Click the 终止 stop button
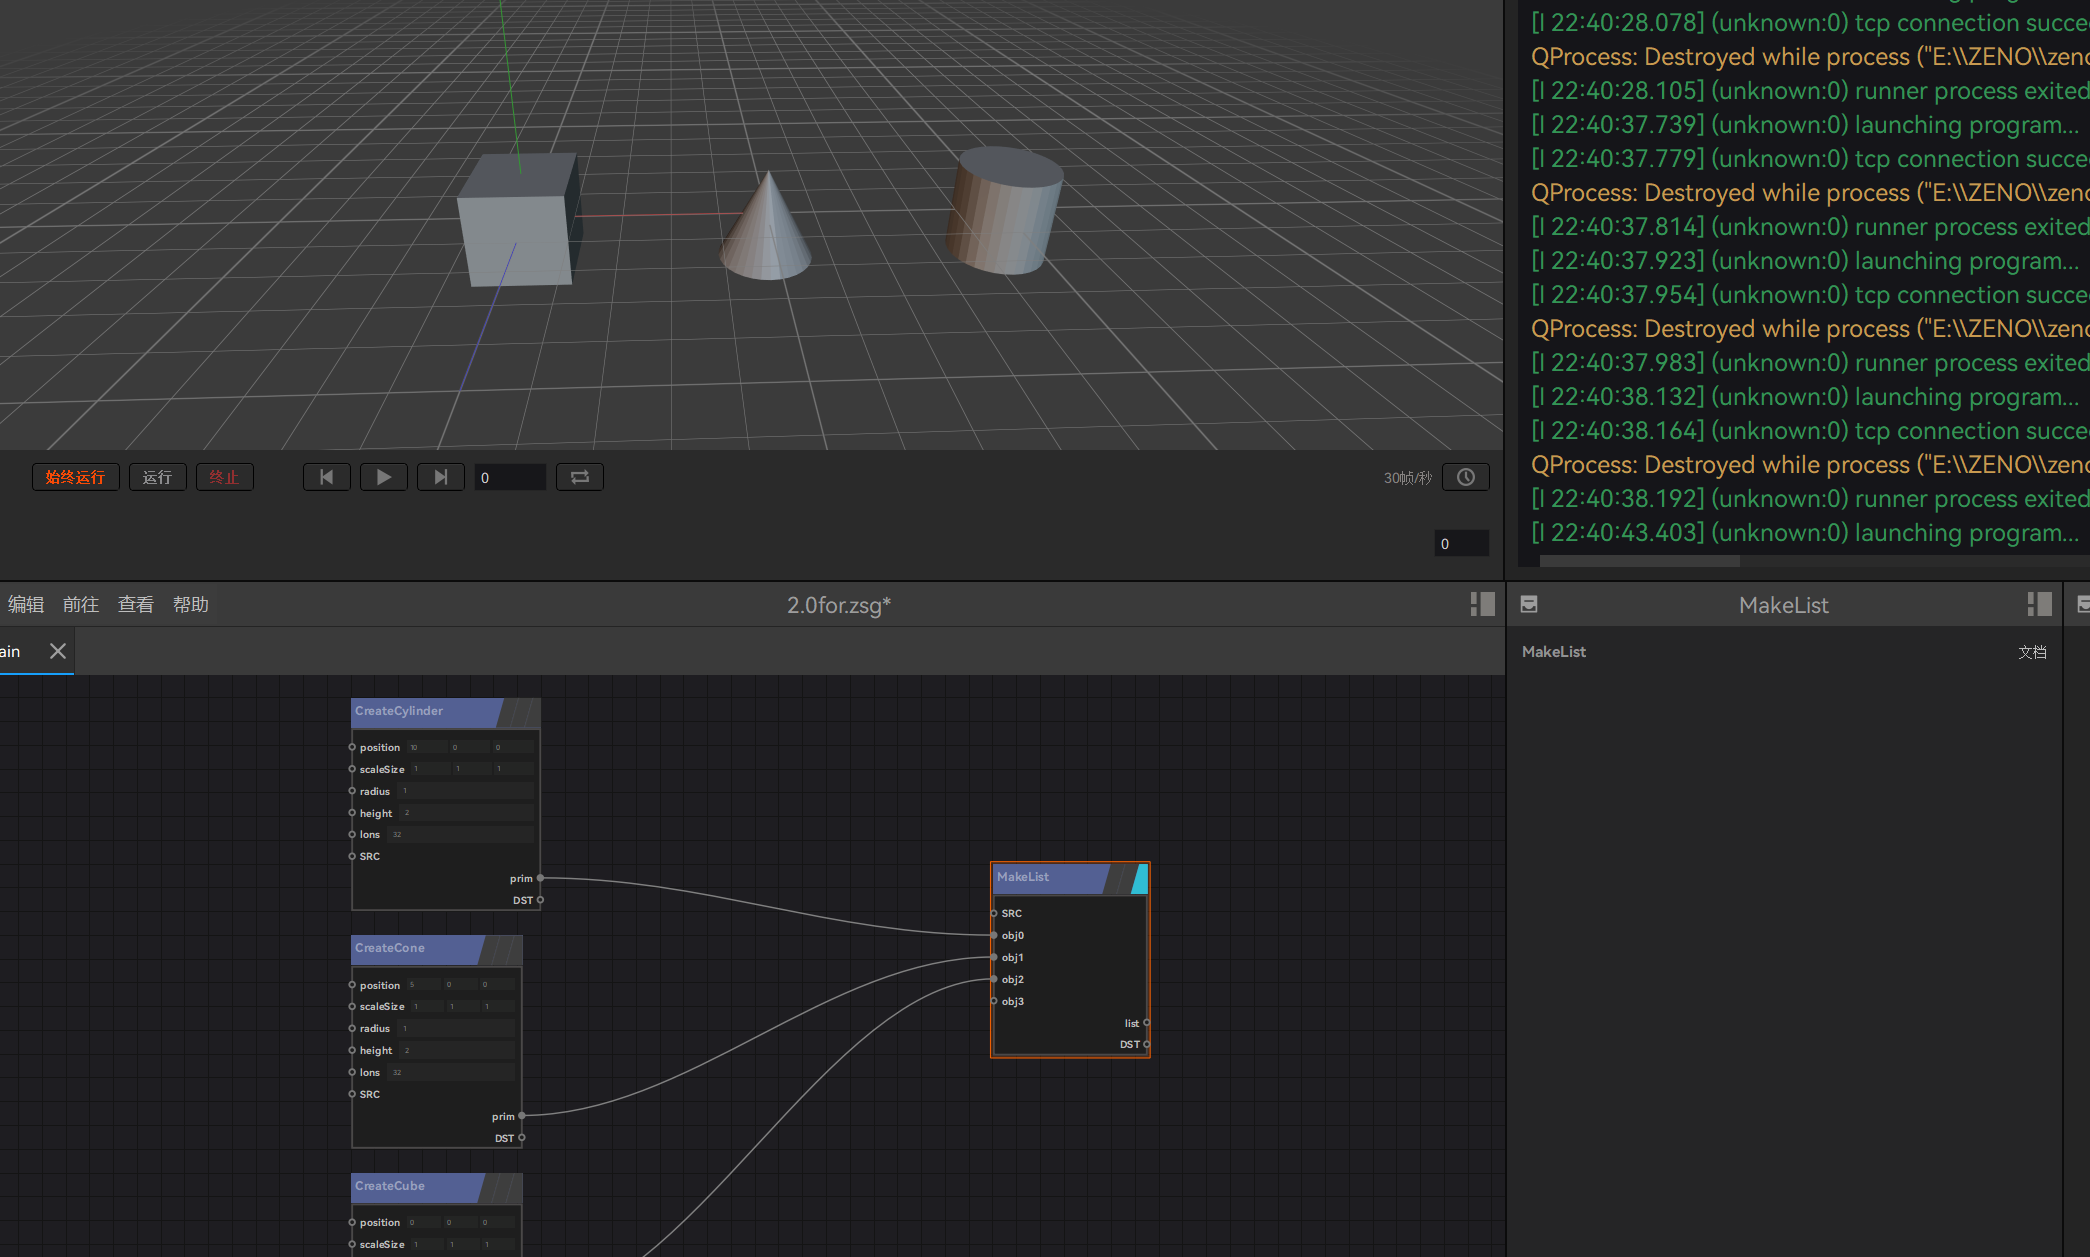This screenshot has height=1257, width=2090. point(224,478)
